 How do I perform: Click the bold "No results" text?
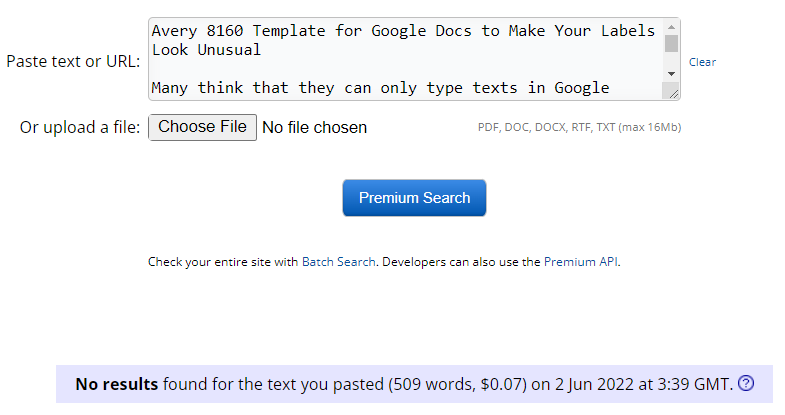click(117, 383)
